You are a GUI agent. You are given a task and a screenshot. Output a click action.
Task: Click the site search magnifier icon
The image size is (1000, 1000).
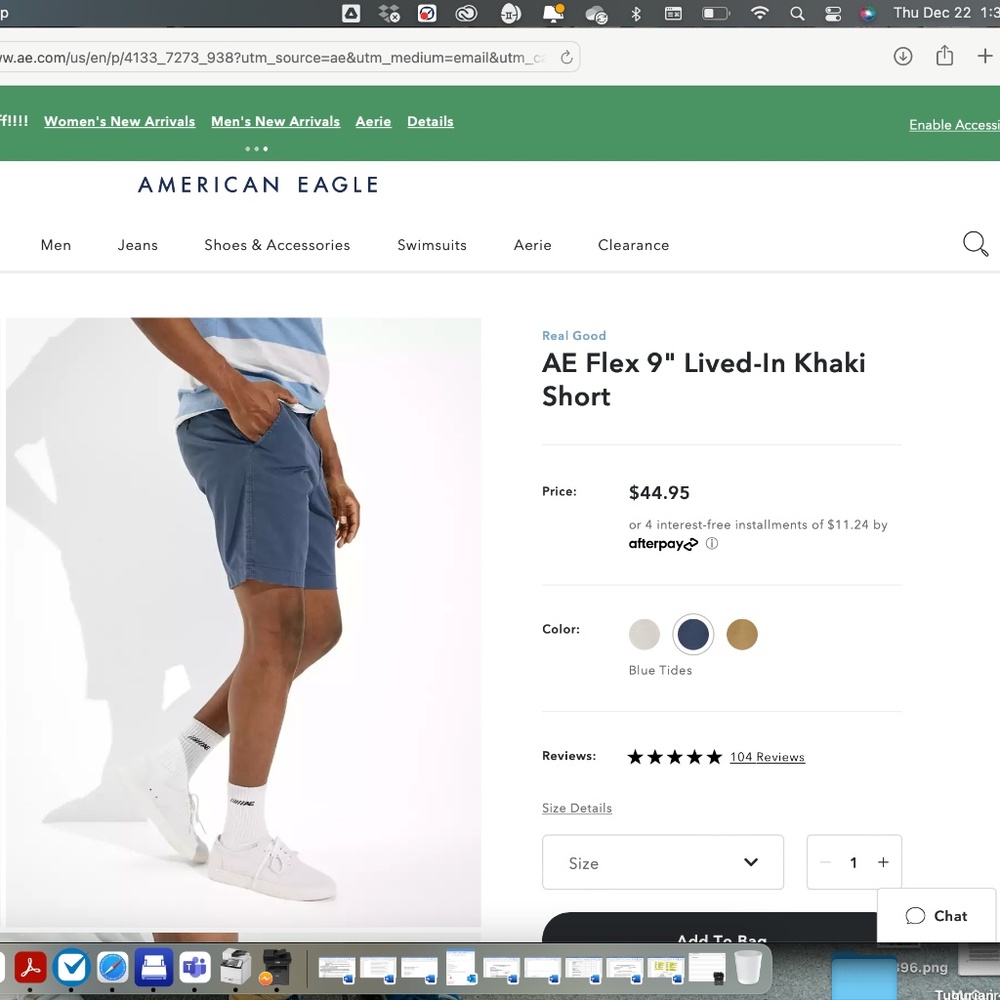click(975, 244)
